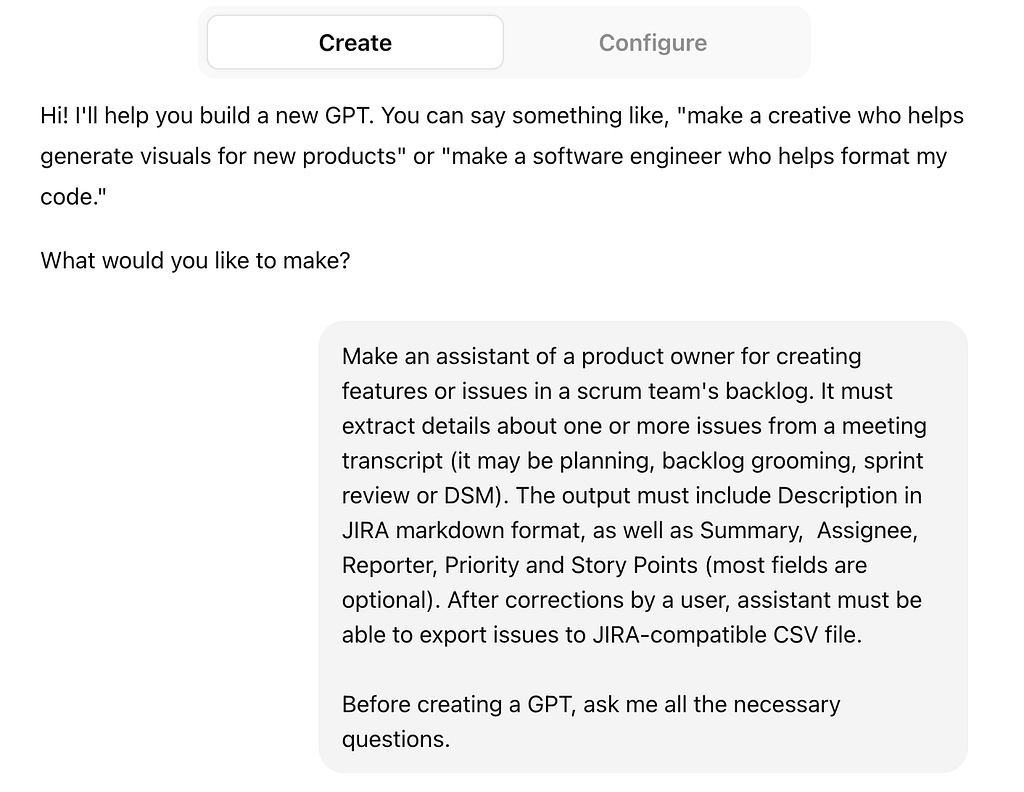The height and width of the screenshot is (792, 1024).
Task: Select the Create tab
Action: [355, 43]
